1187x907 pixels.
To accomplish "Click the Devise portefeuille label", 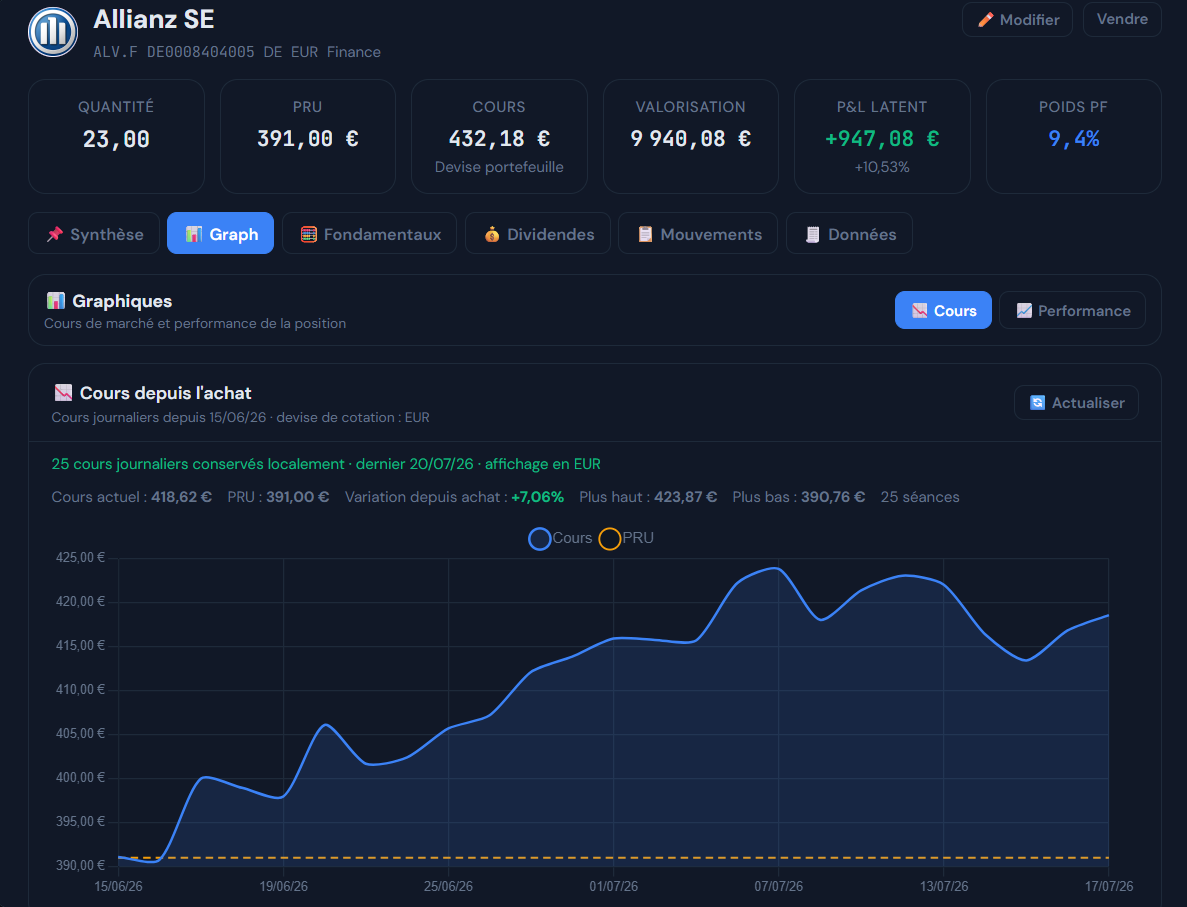I will [499, 167].
